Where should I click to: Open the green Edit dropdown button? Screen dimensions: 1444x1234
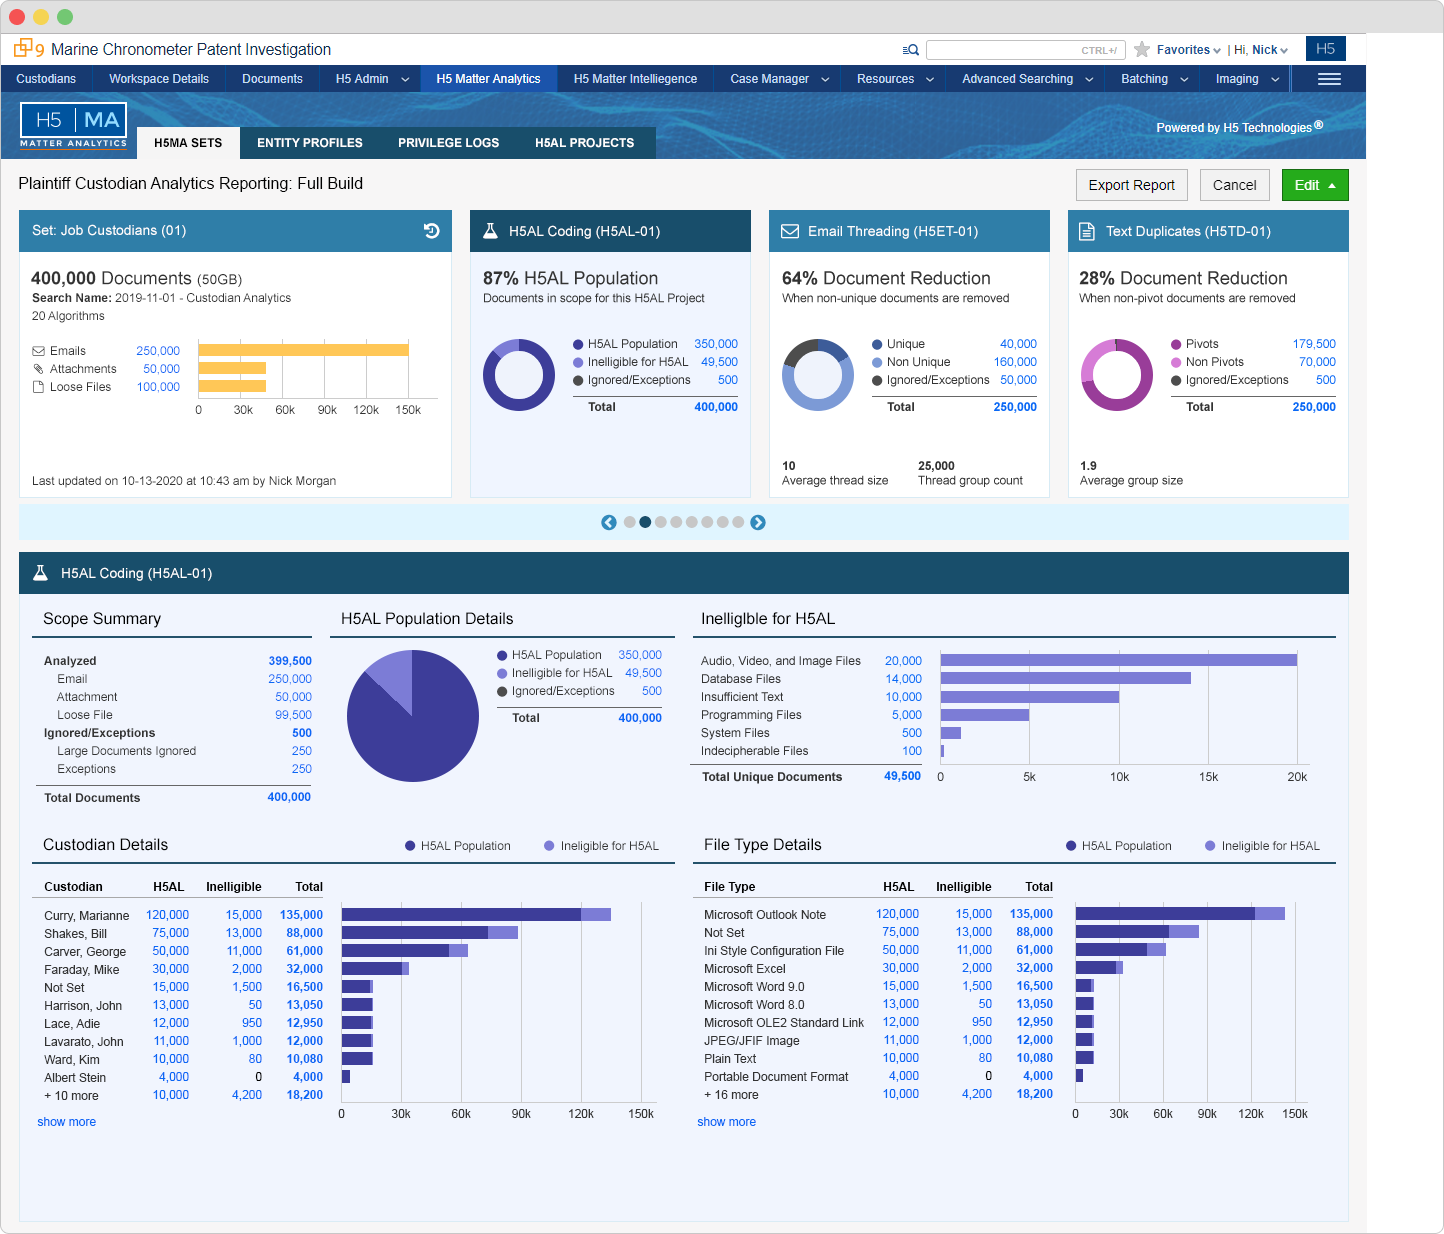1315,185
